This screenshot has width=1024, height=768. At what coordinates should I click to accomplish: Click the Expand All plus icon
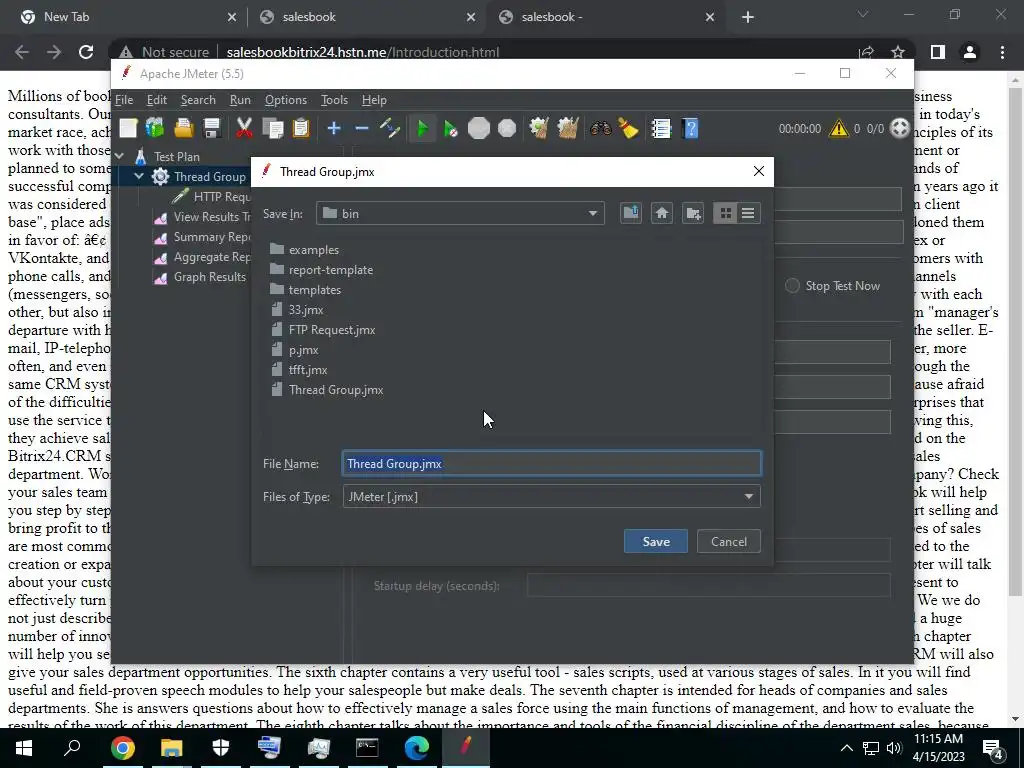(x=334, y=129)
